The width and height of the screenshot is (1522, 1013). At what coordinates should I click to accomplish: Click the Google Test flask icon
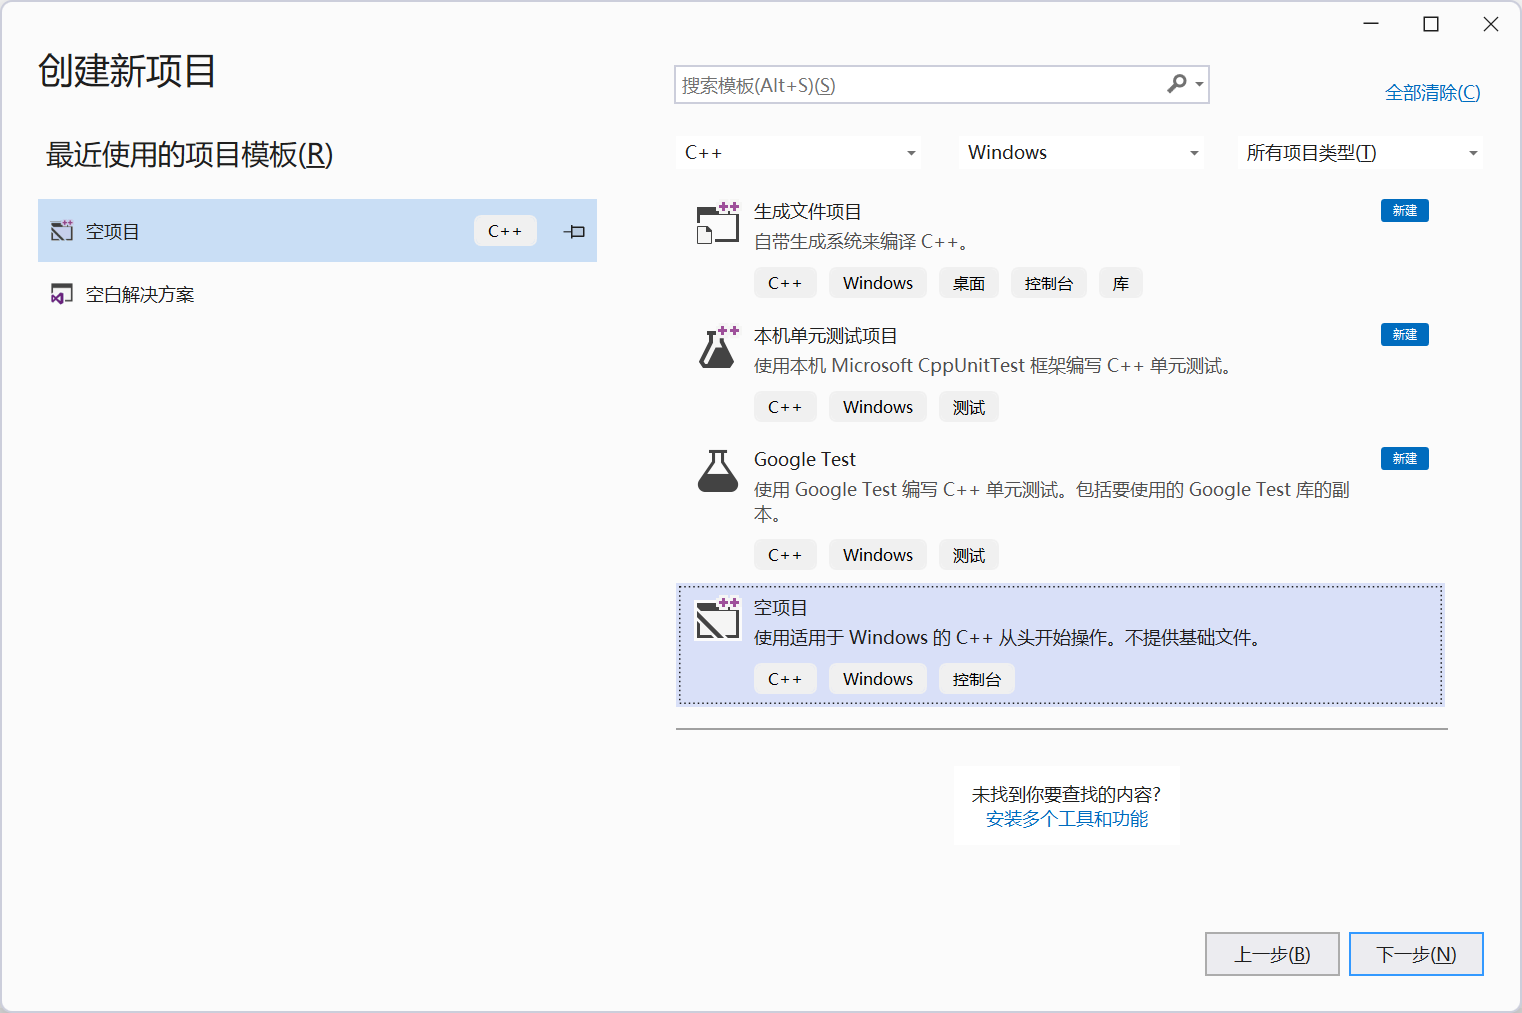[717, 471]
